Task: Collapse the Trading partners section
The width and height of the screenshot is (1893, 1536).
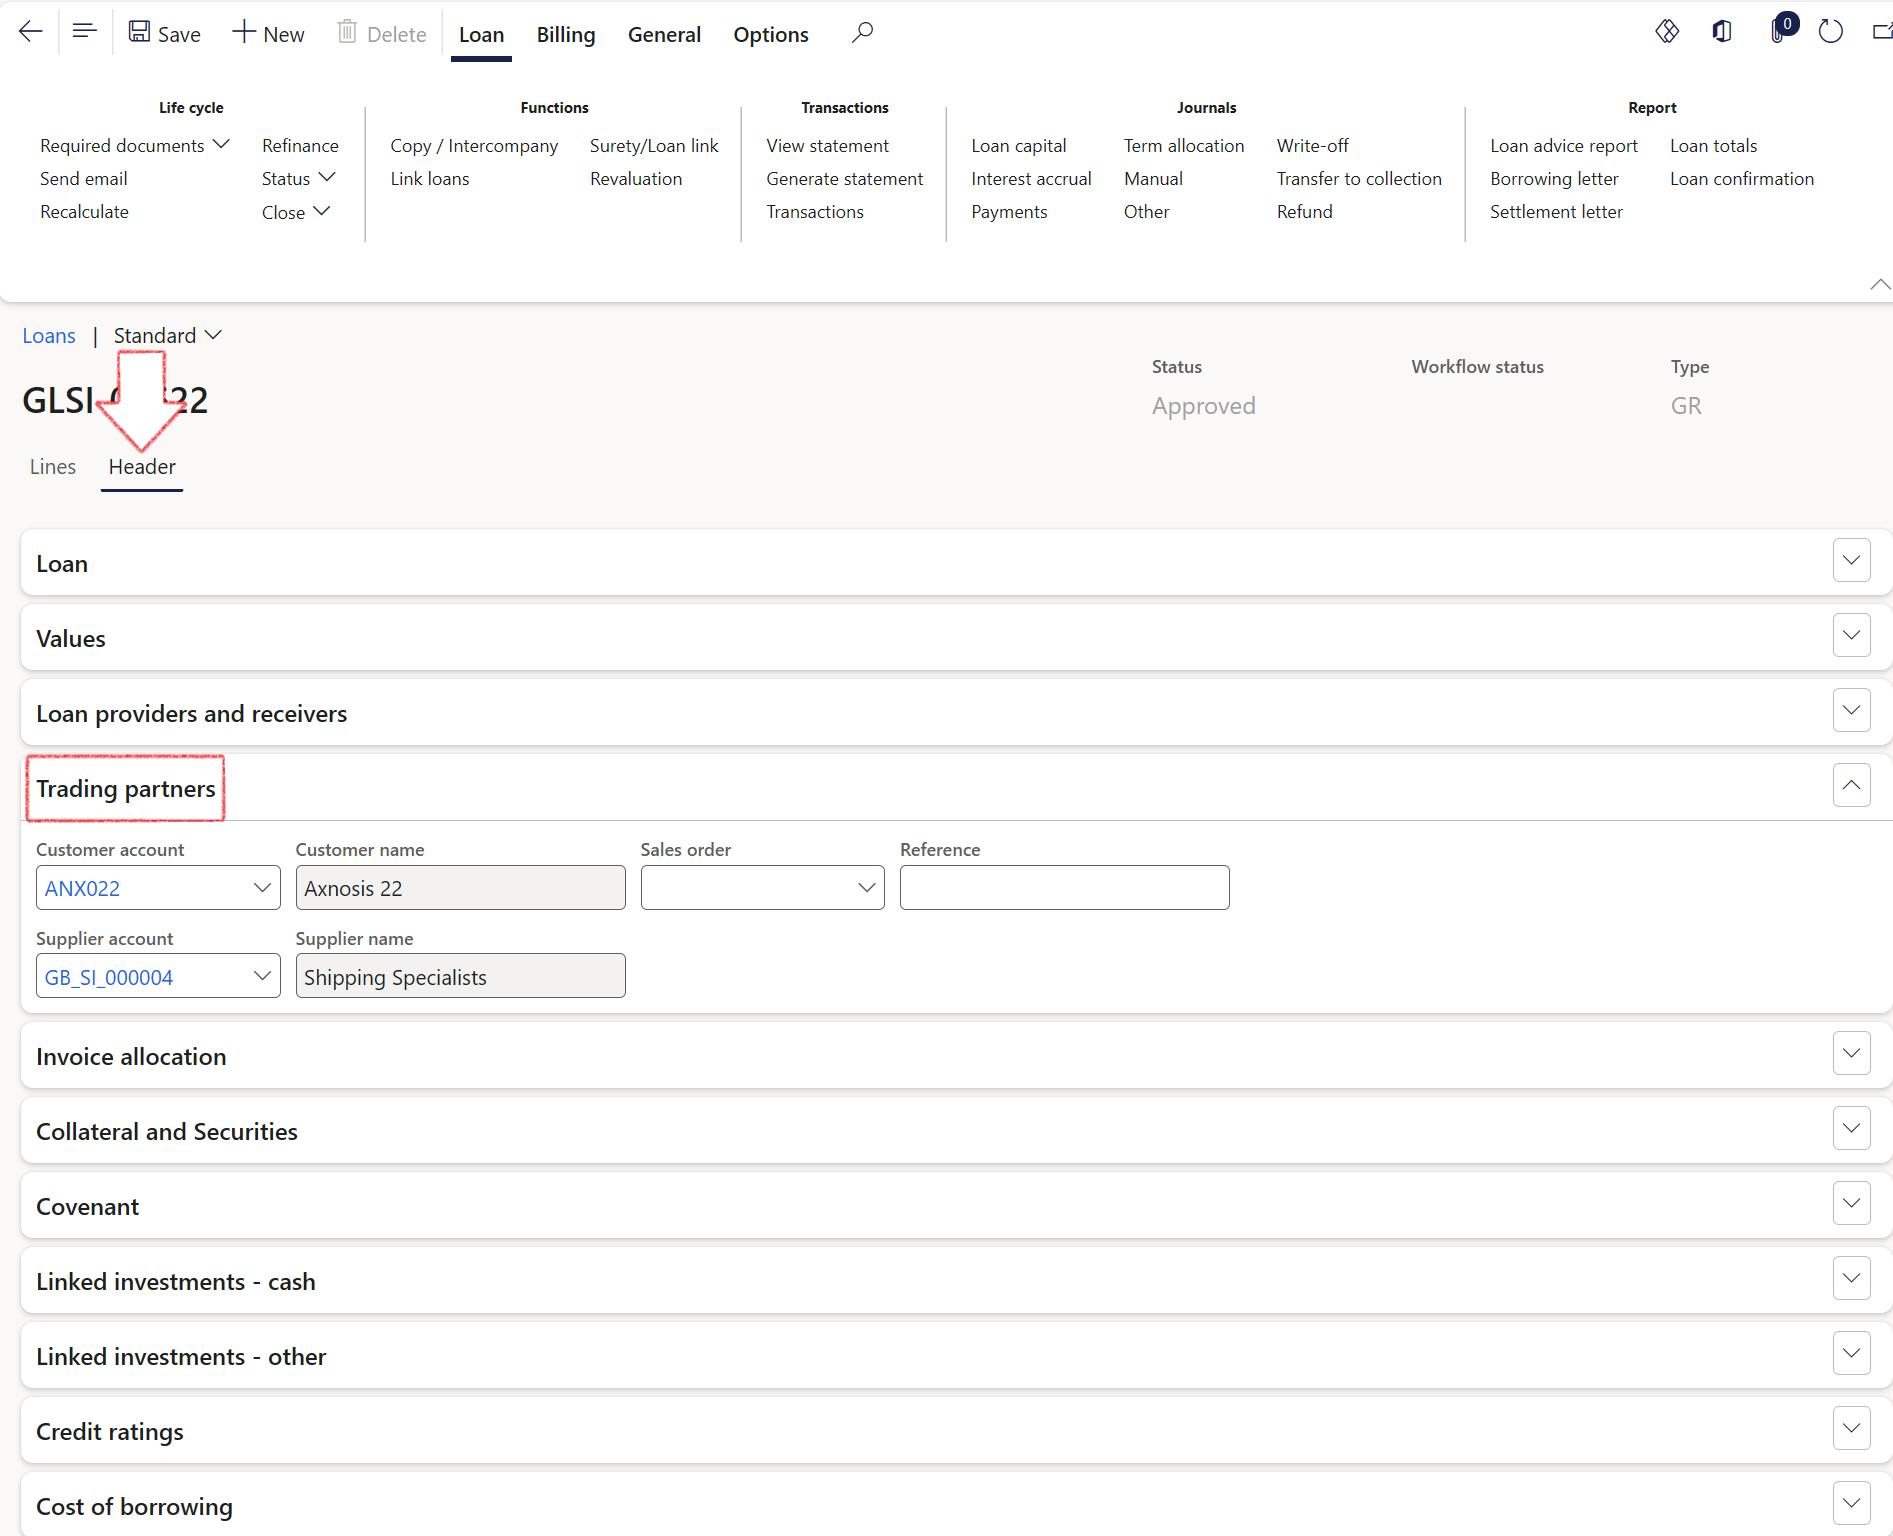Action: [1851, 785]
